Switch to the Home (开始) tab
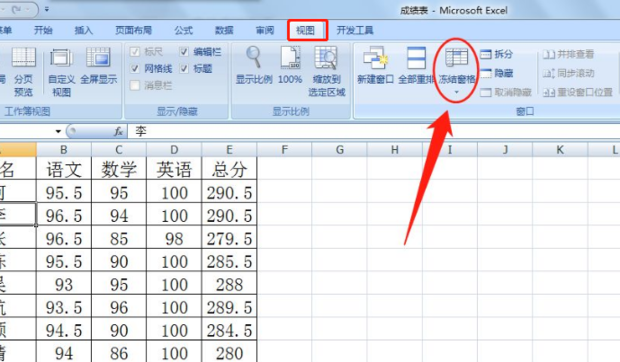Viewport: 620px width, 362px height. pyautogui.click(x=43, y=30)
